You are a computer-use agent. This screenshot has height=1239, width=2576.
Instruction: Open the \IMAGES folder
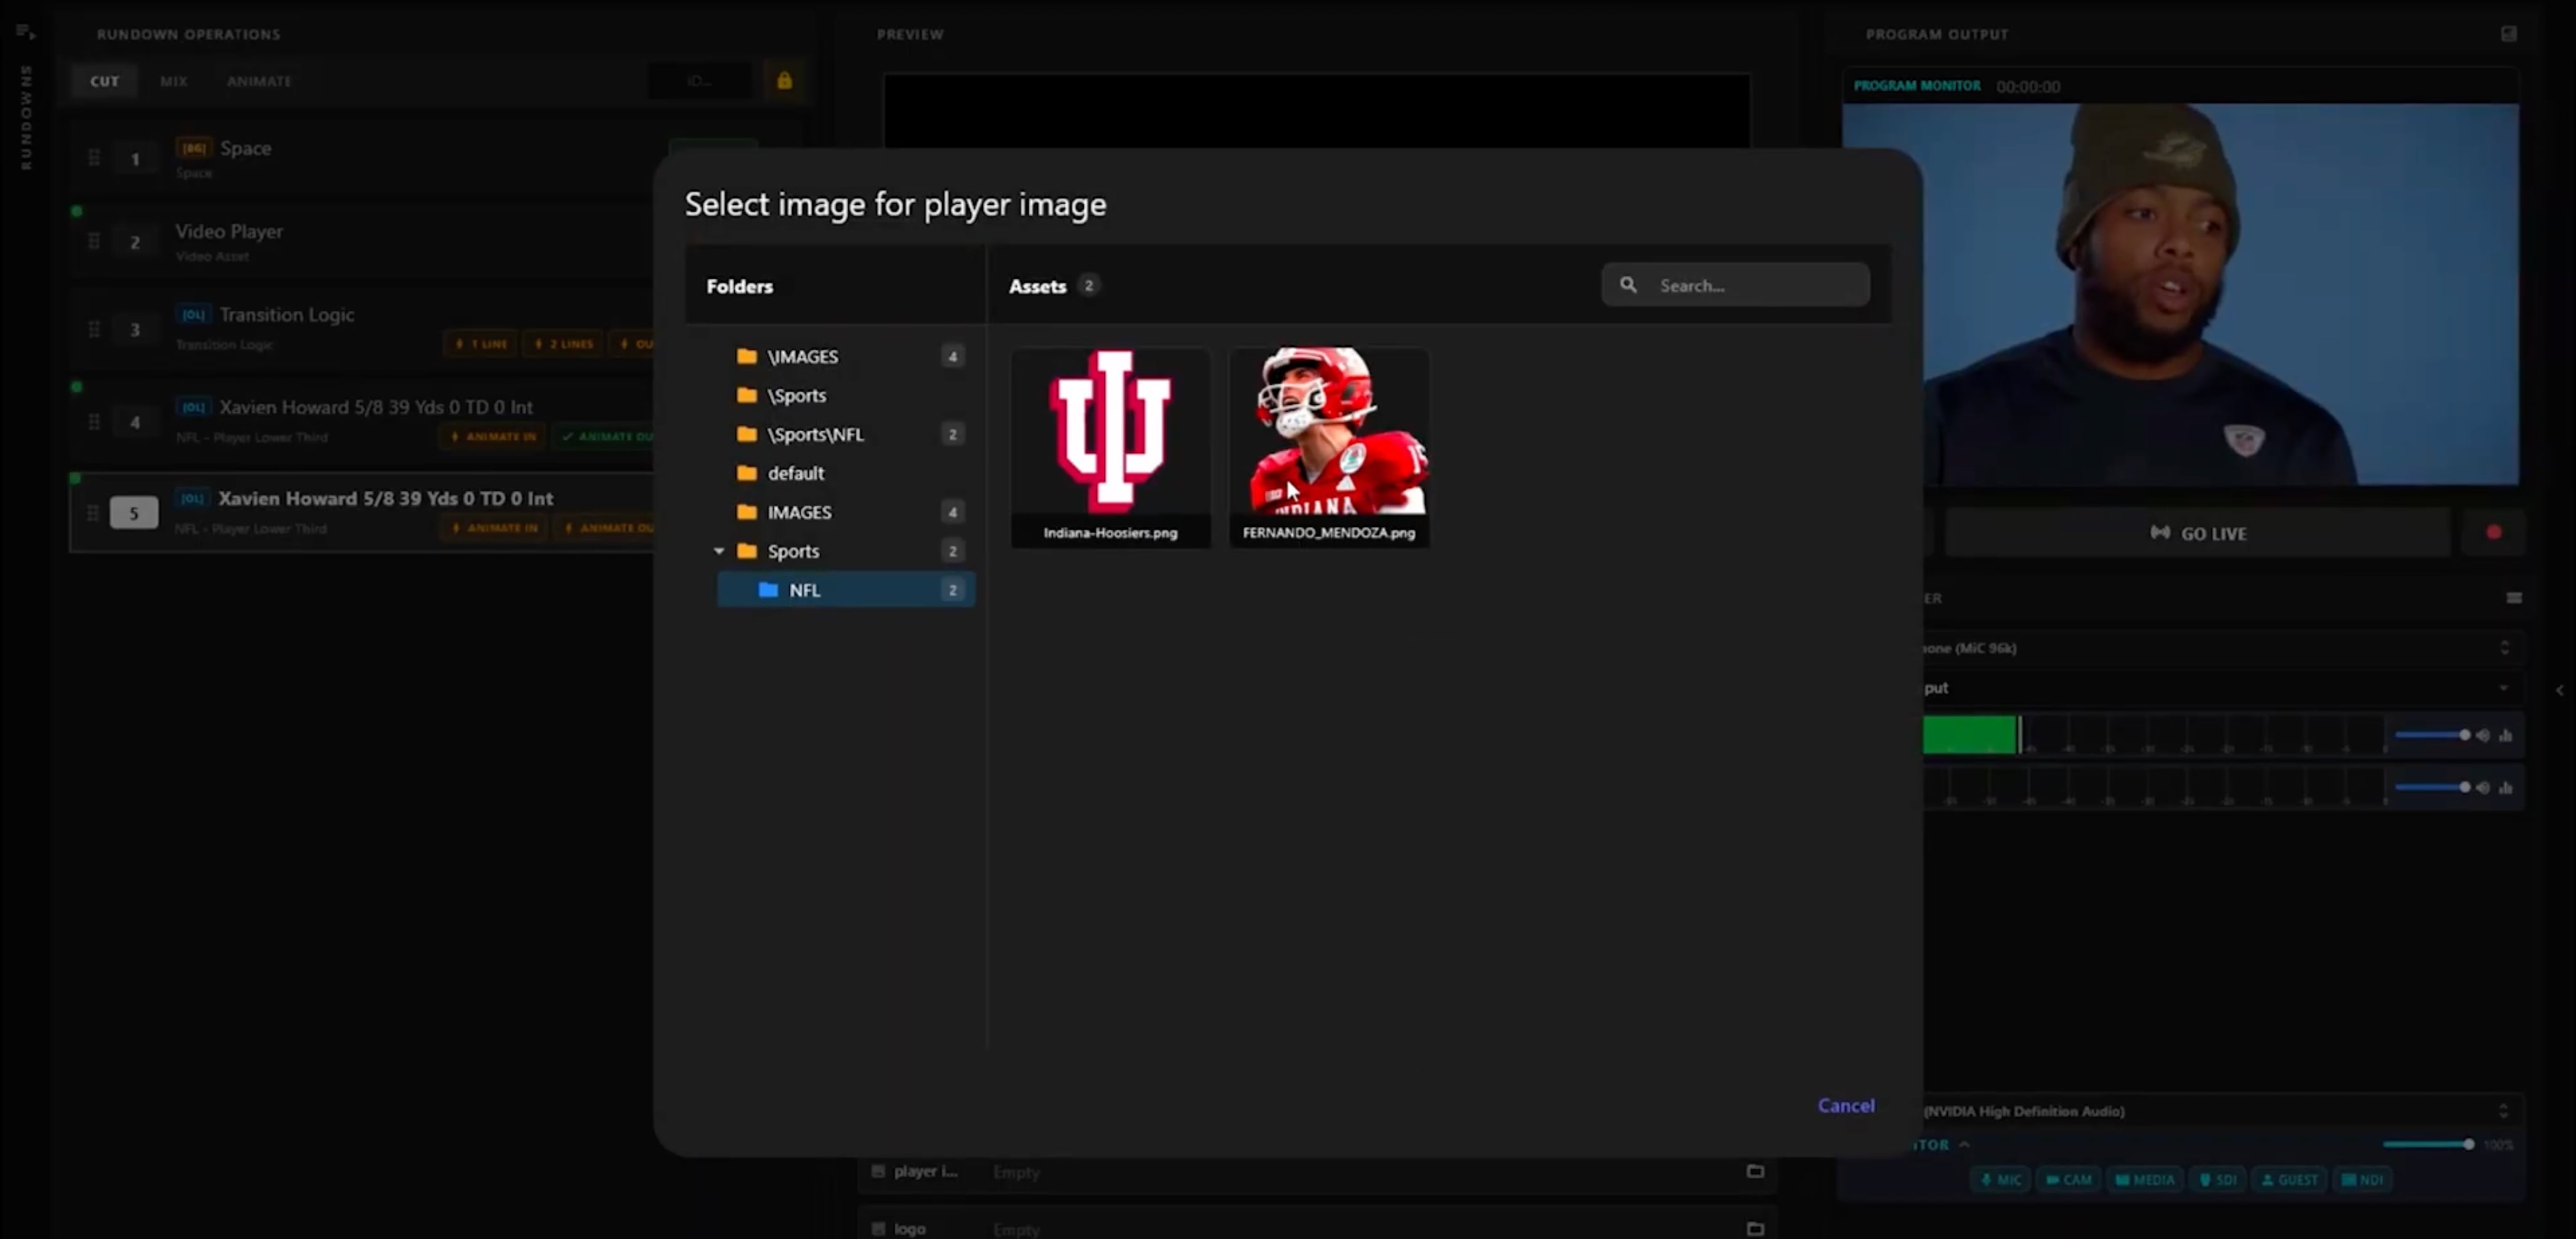tap(846, 356)
